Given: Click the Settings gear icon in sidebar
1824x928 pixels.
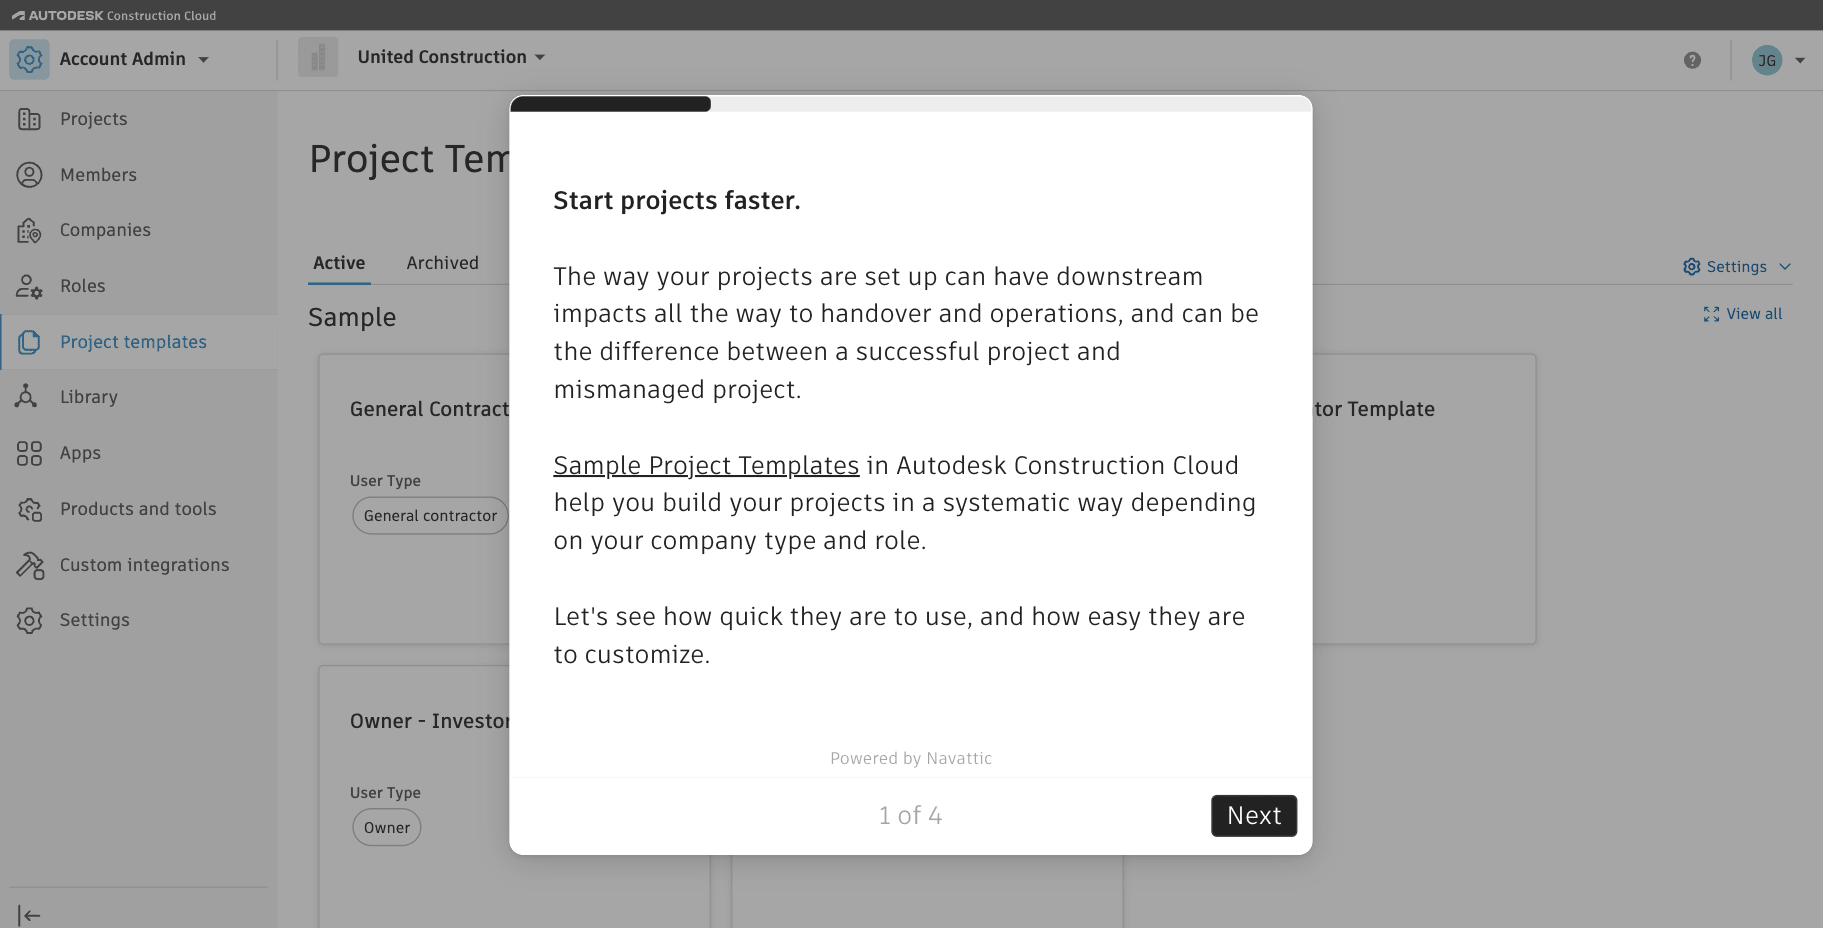Looking at the screenshot, I should 29,620.
